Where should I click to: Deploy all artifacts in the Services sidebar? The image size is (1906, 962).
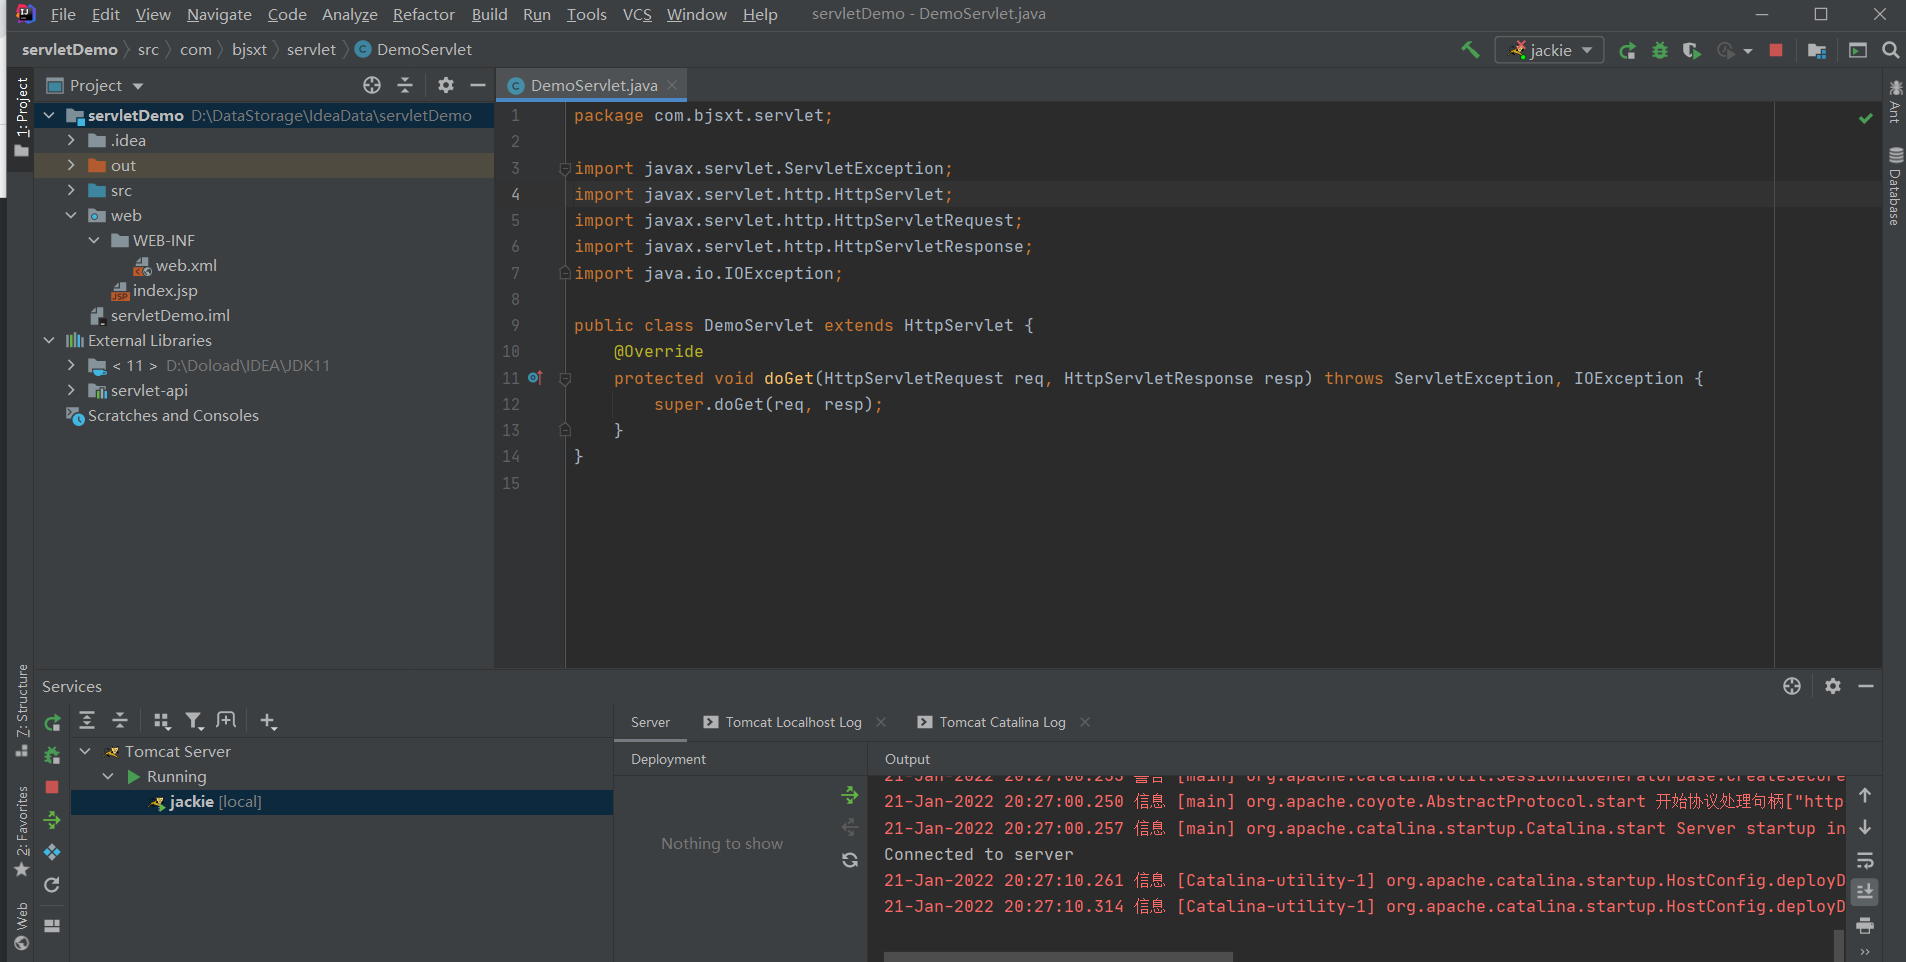[x=52, y=820]
